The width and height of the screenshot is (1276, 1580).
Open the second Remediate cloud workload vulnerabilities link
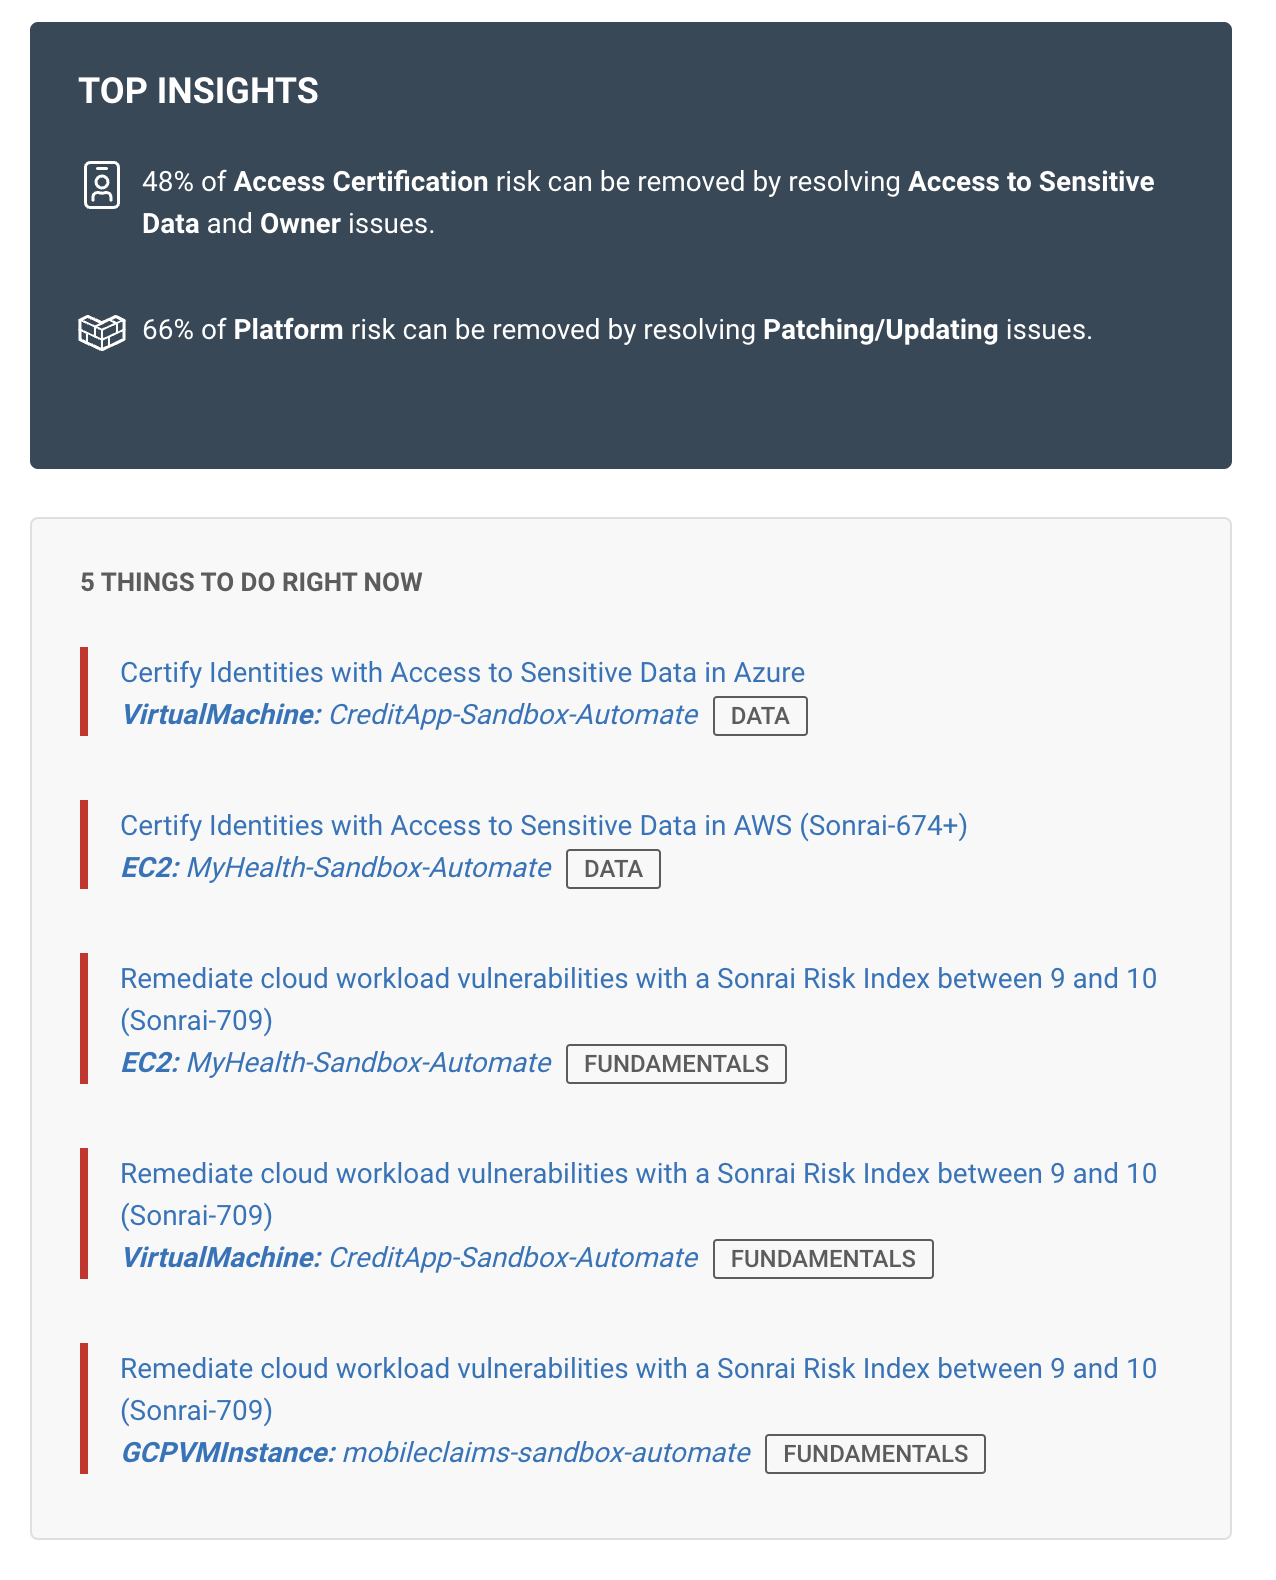coord(638,1194)
